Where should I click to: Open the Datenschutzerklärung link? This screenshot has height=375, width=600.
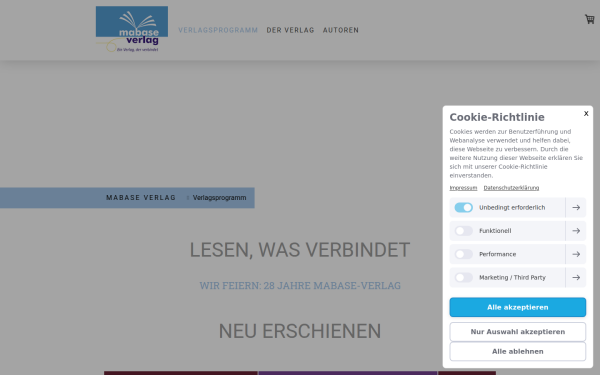(x=511, y=188)
